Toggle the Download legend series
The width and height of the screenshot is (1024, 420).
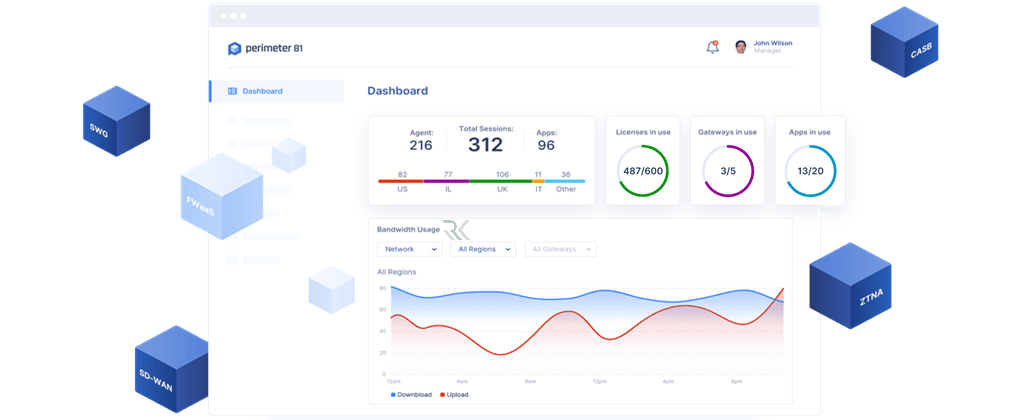pyautogui.click(x=411, y=395)
